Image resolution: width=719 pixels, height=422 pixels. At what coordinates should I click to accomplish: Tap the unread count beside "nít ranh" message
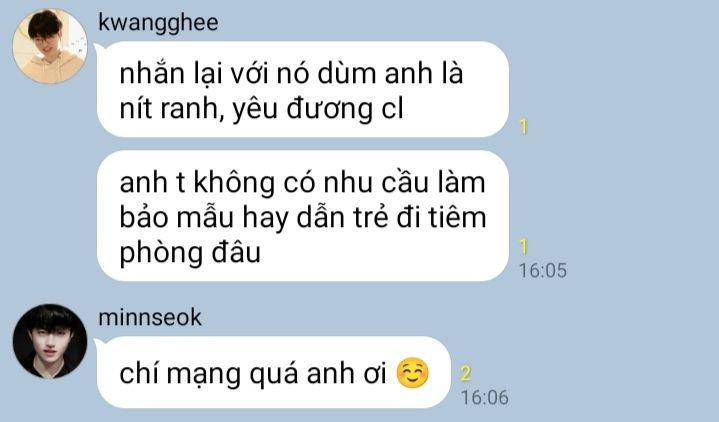pos(524,127)
